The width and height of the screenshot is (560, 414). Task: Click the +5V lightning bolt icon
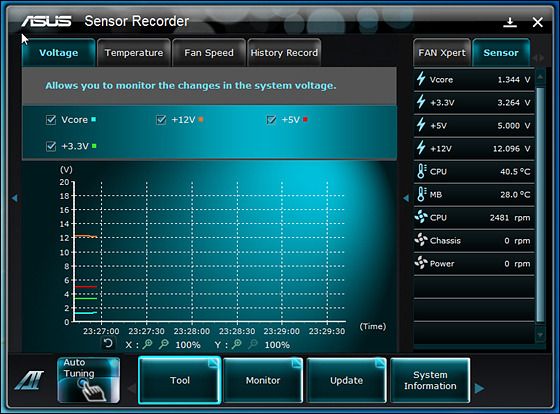click(421, 125)
